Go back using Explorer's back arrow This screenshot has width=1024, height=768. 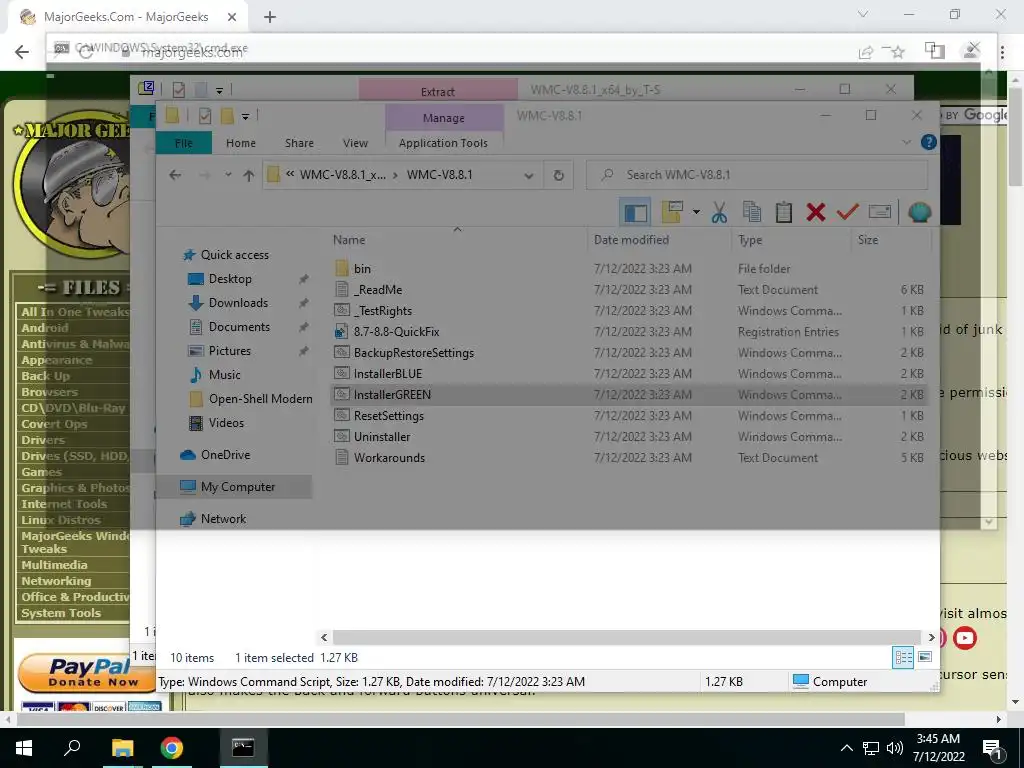pyautogui.click(x=174, y=175)
